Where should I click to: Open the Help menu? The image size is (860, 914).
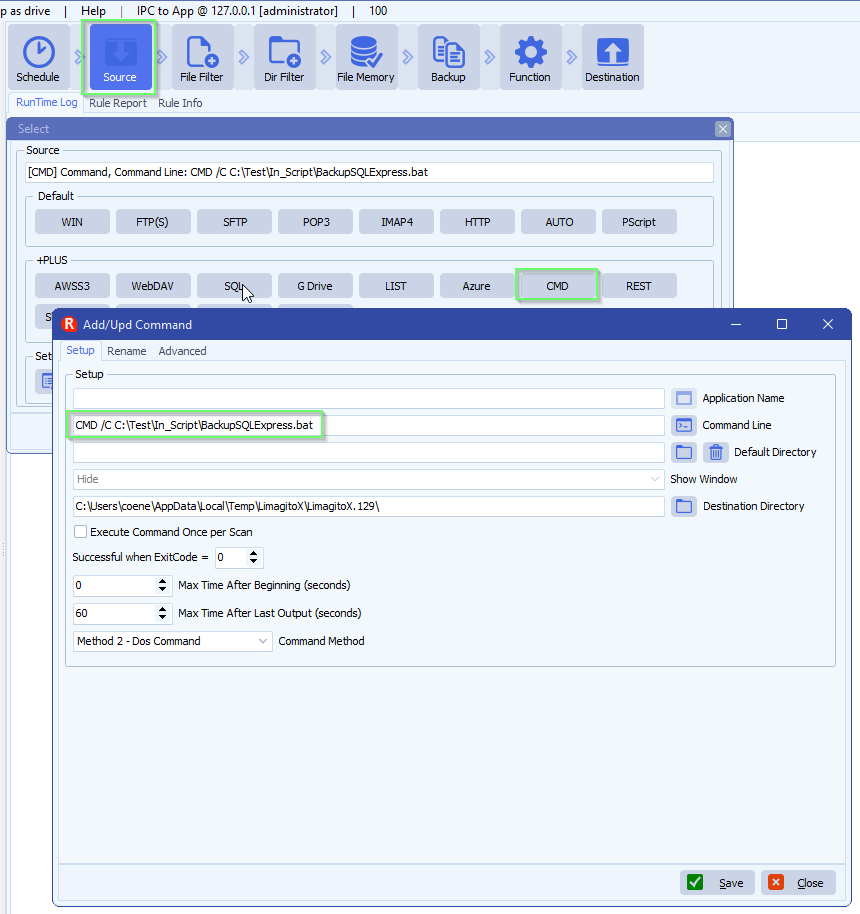pyautogui.click(x=93, y=11)
